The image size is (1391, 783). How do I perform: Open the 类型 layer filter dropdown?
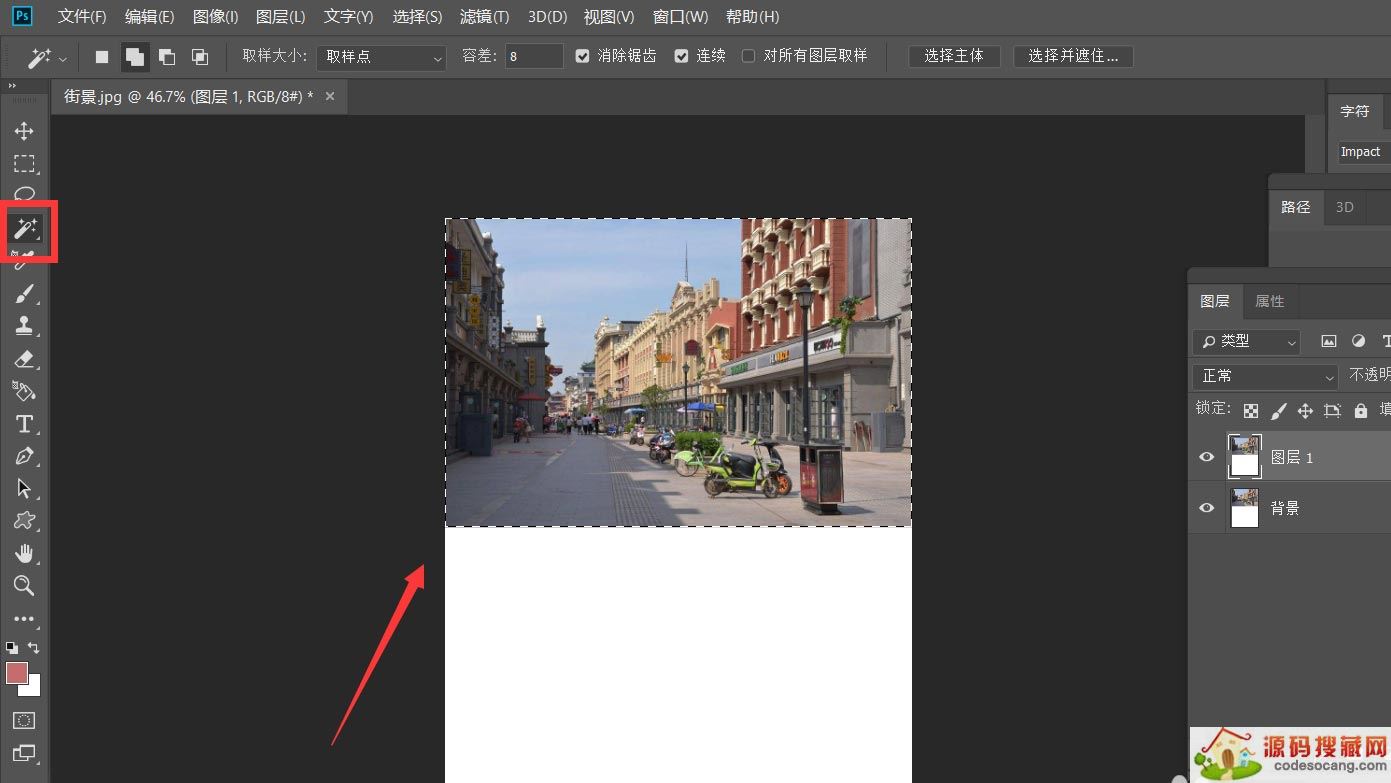click(x=1246, y=341)
